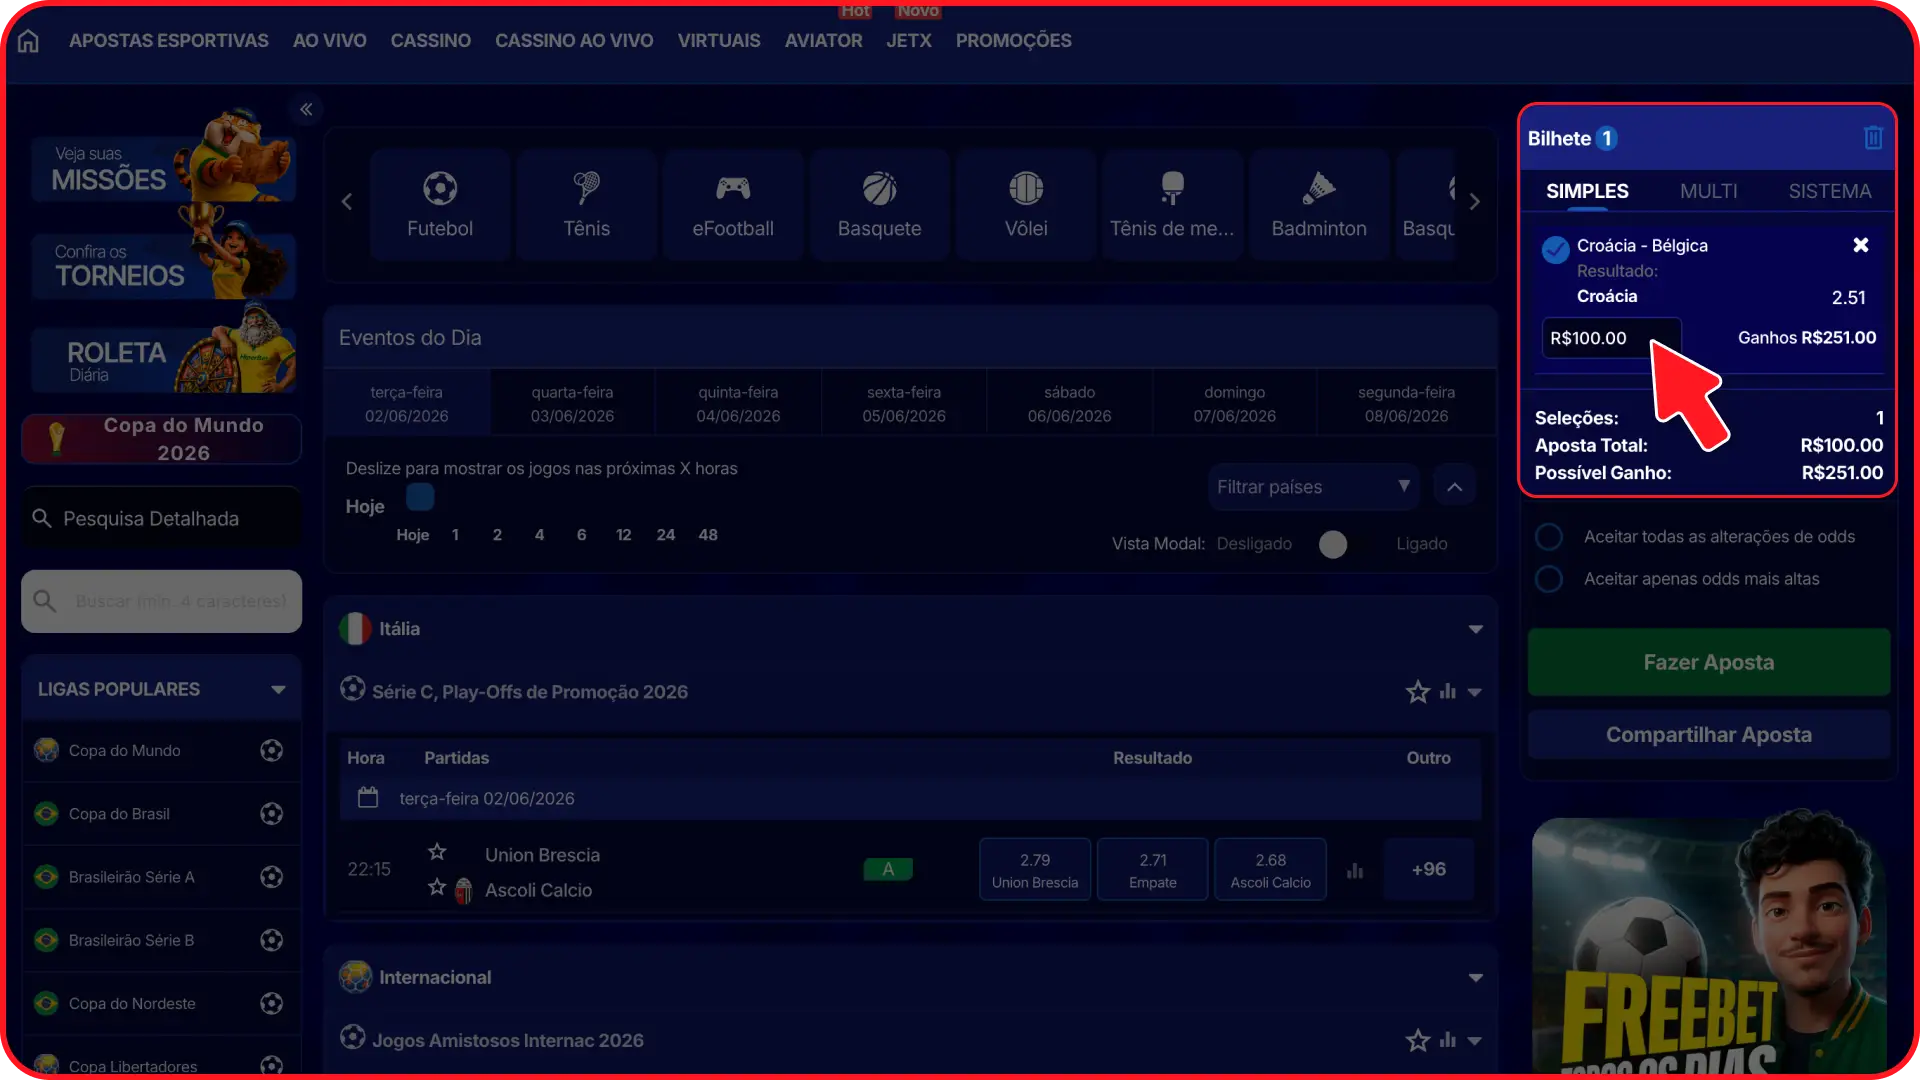Click the Compartilhar Aposta button
Image resolution: width=1920 pixels, height=1080 pixels.
tap(1709, 735)
